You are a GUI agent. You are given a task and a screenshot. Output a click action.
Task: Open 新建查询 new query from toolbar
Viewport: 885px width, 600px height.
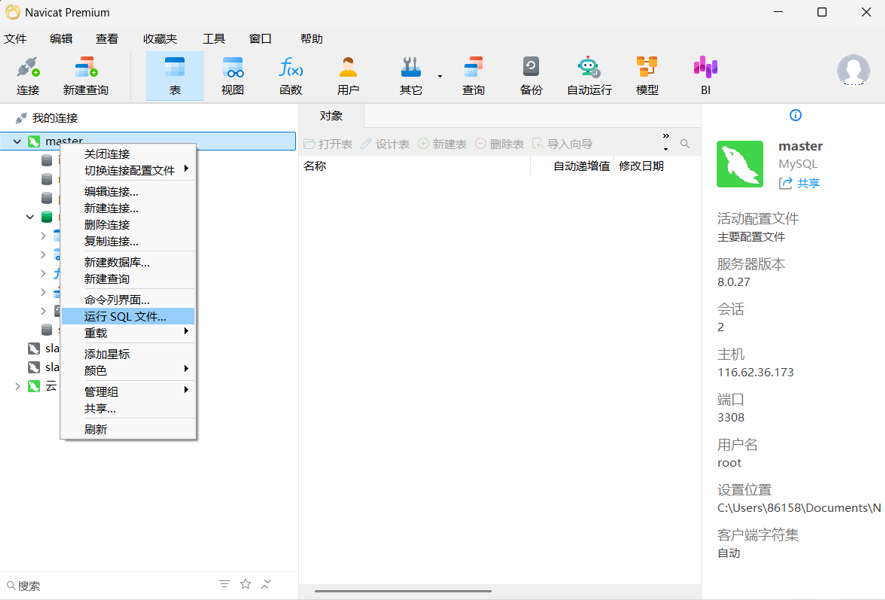(x=86, y=76)
